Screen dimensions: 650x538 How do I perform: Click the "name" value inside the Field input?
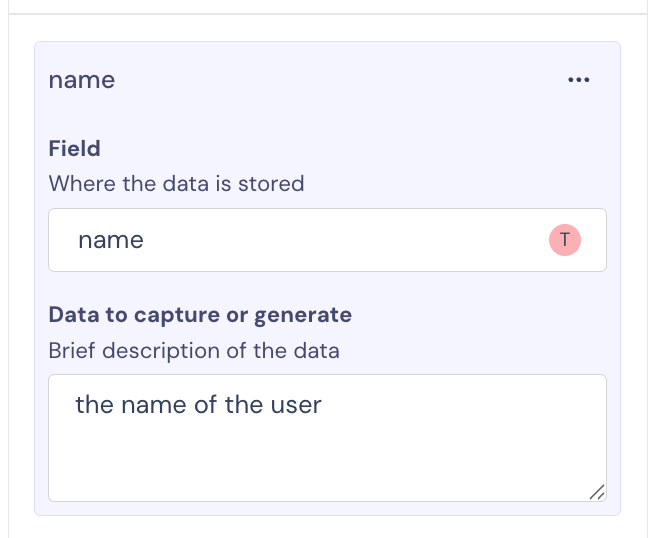111,240
